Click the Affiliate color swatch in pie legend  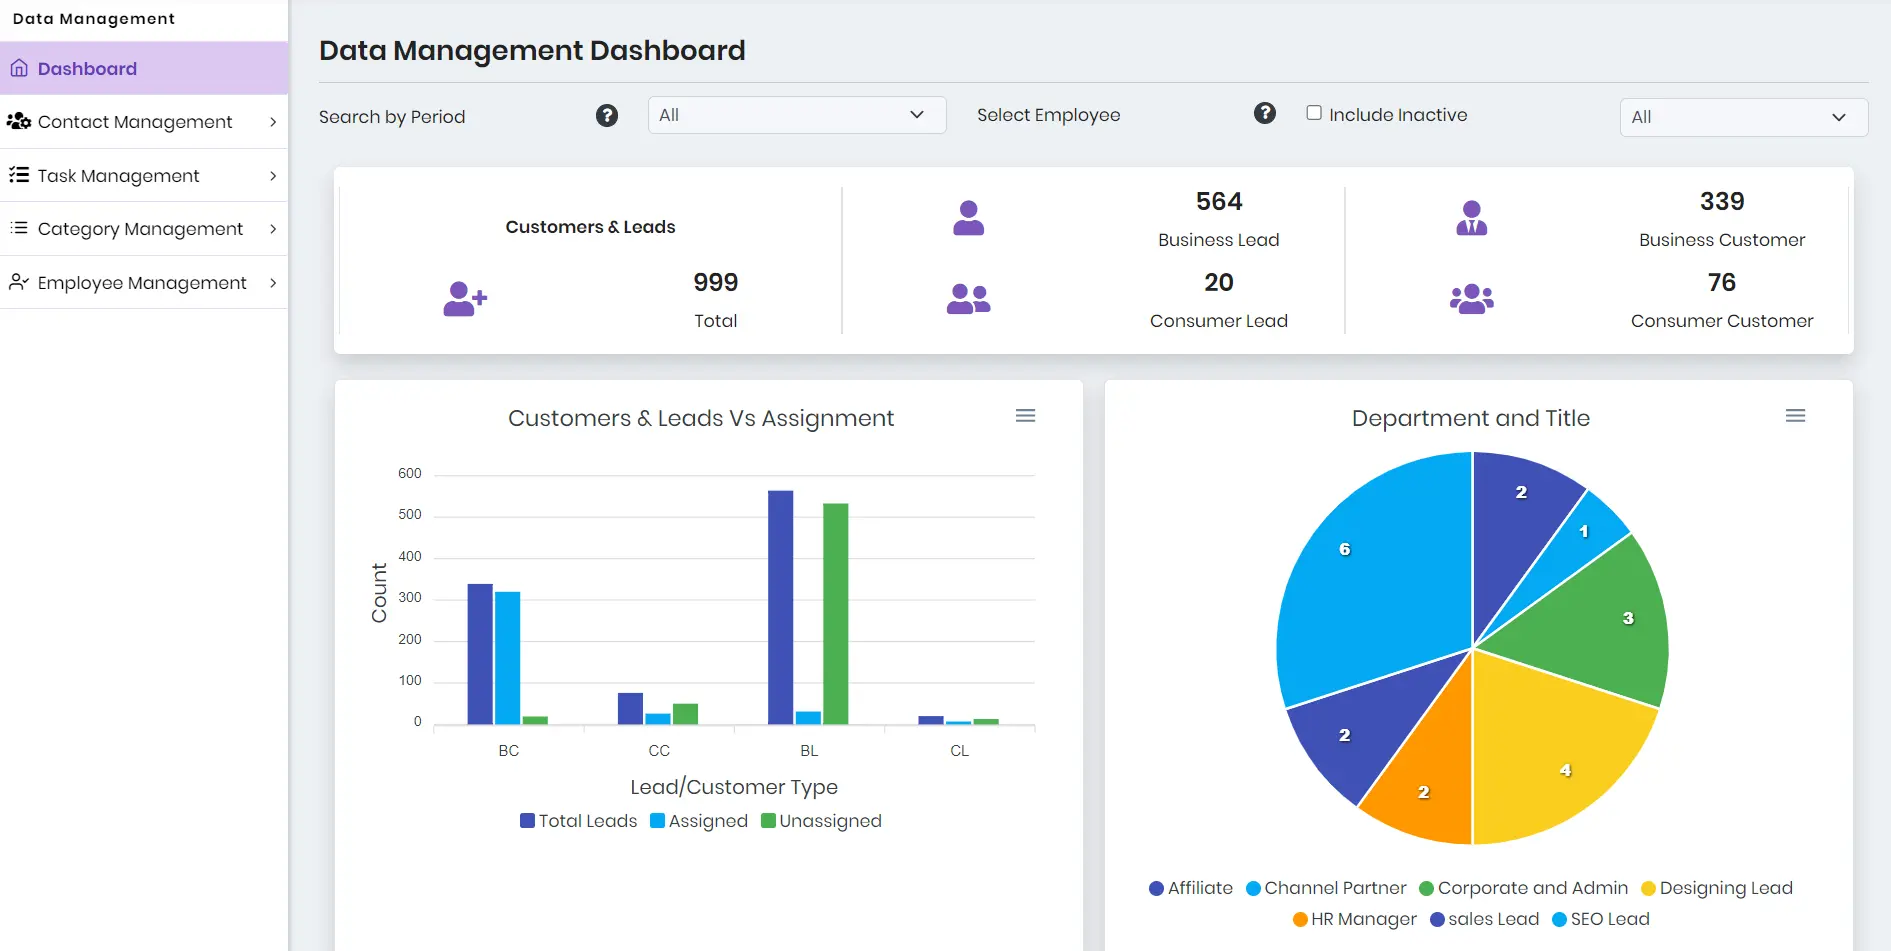point(1156,888)
